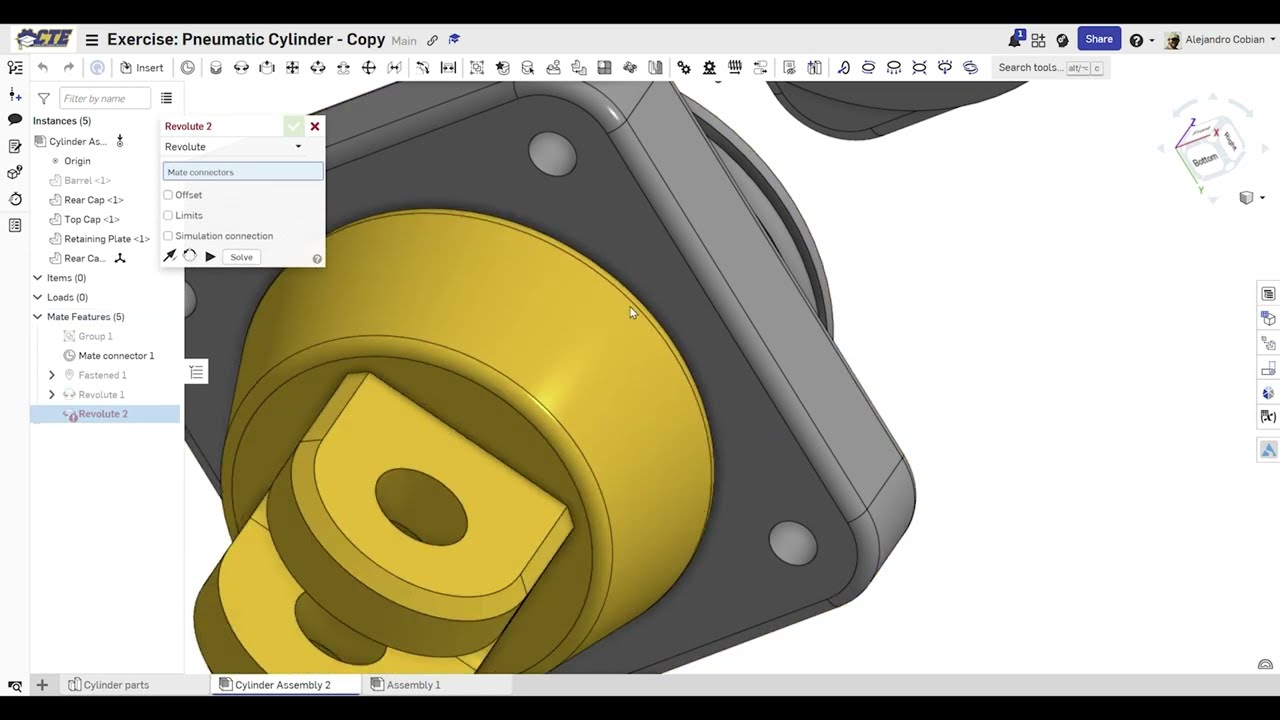Insert parts via the Insert button
Viewport: 1280px width, 720px height.
[141, 68]
